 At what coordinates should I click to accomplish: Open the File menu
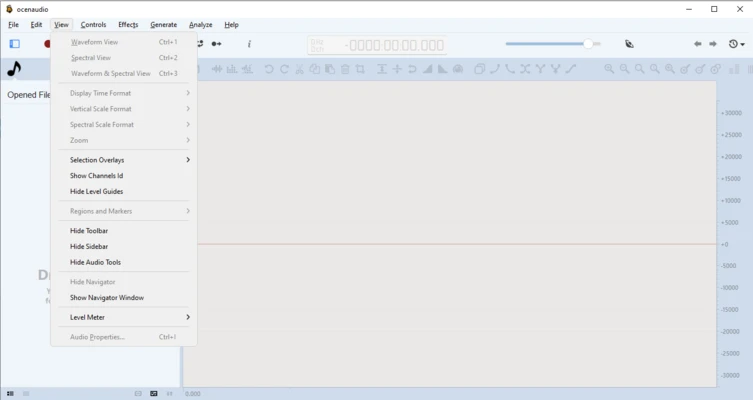point(13,24)
